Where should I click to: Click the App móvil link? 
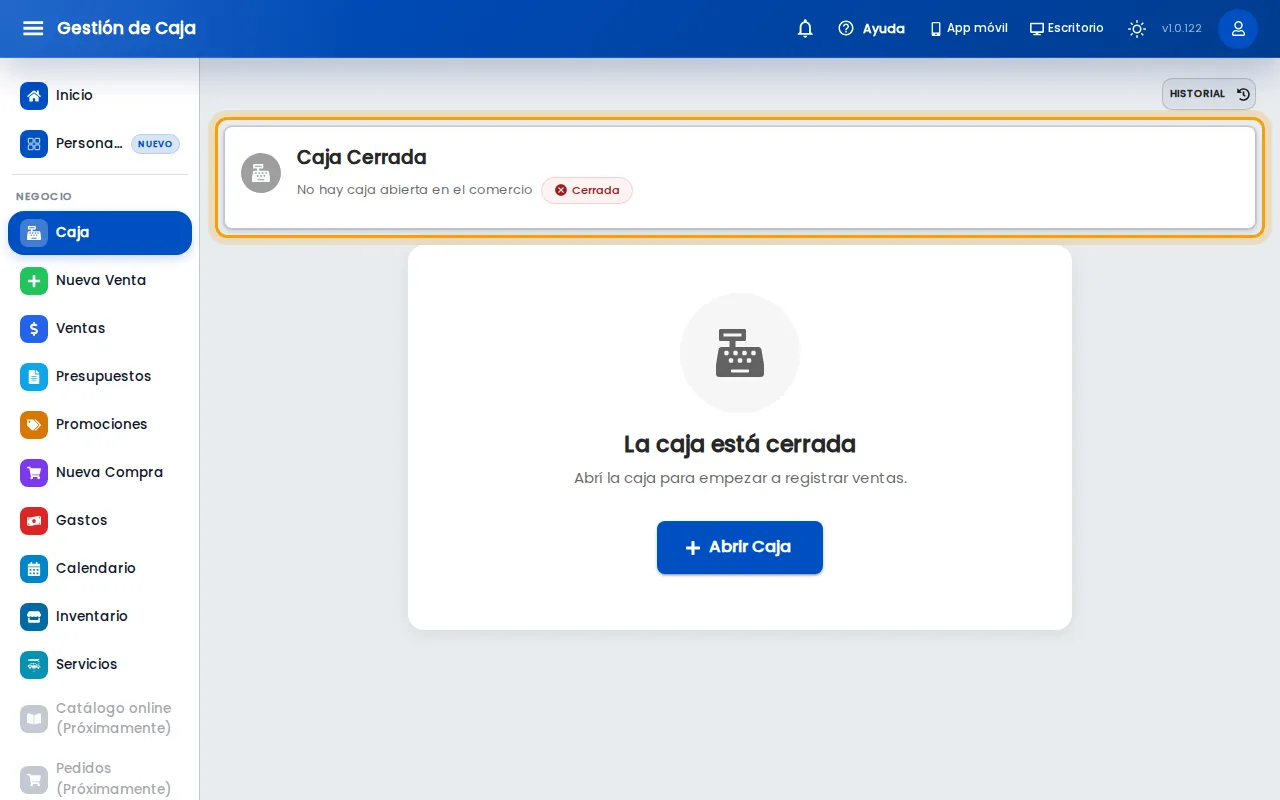[968, 28]
